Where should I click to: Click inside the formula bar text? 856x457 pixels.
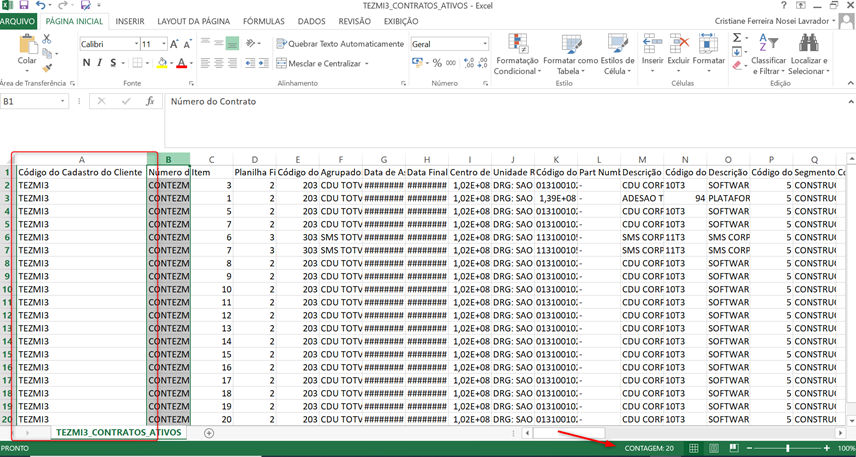pyautogui.click(x=213, y=102)
